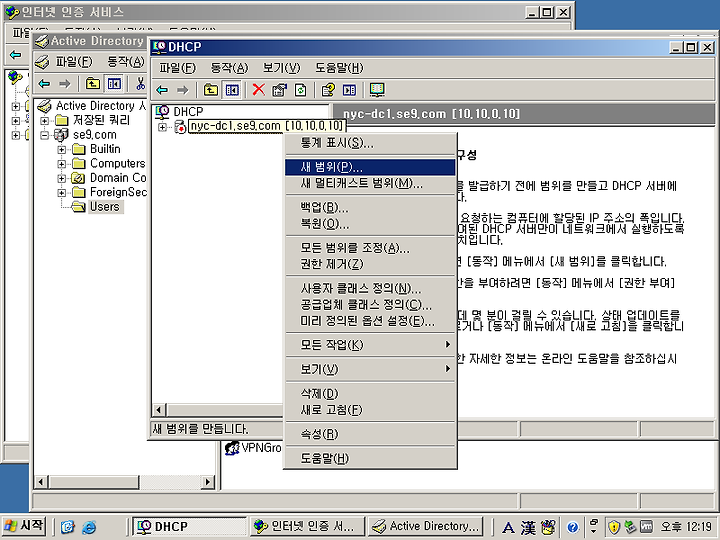Click the language bar A input mode icon
The height and width of the screenshot is (540, 720).
coord(508,527)
